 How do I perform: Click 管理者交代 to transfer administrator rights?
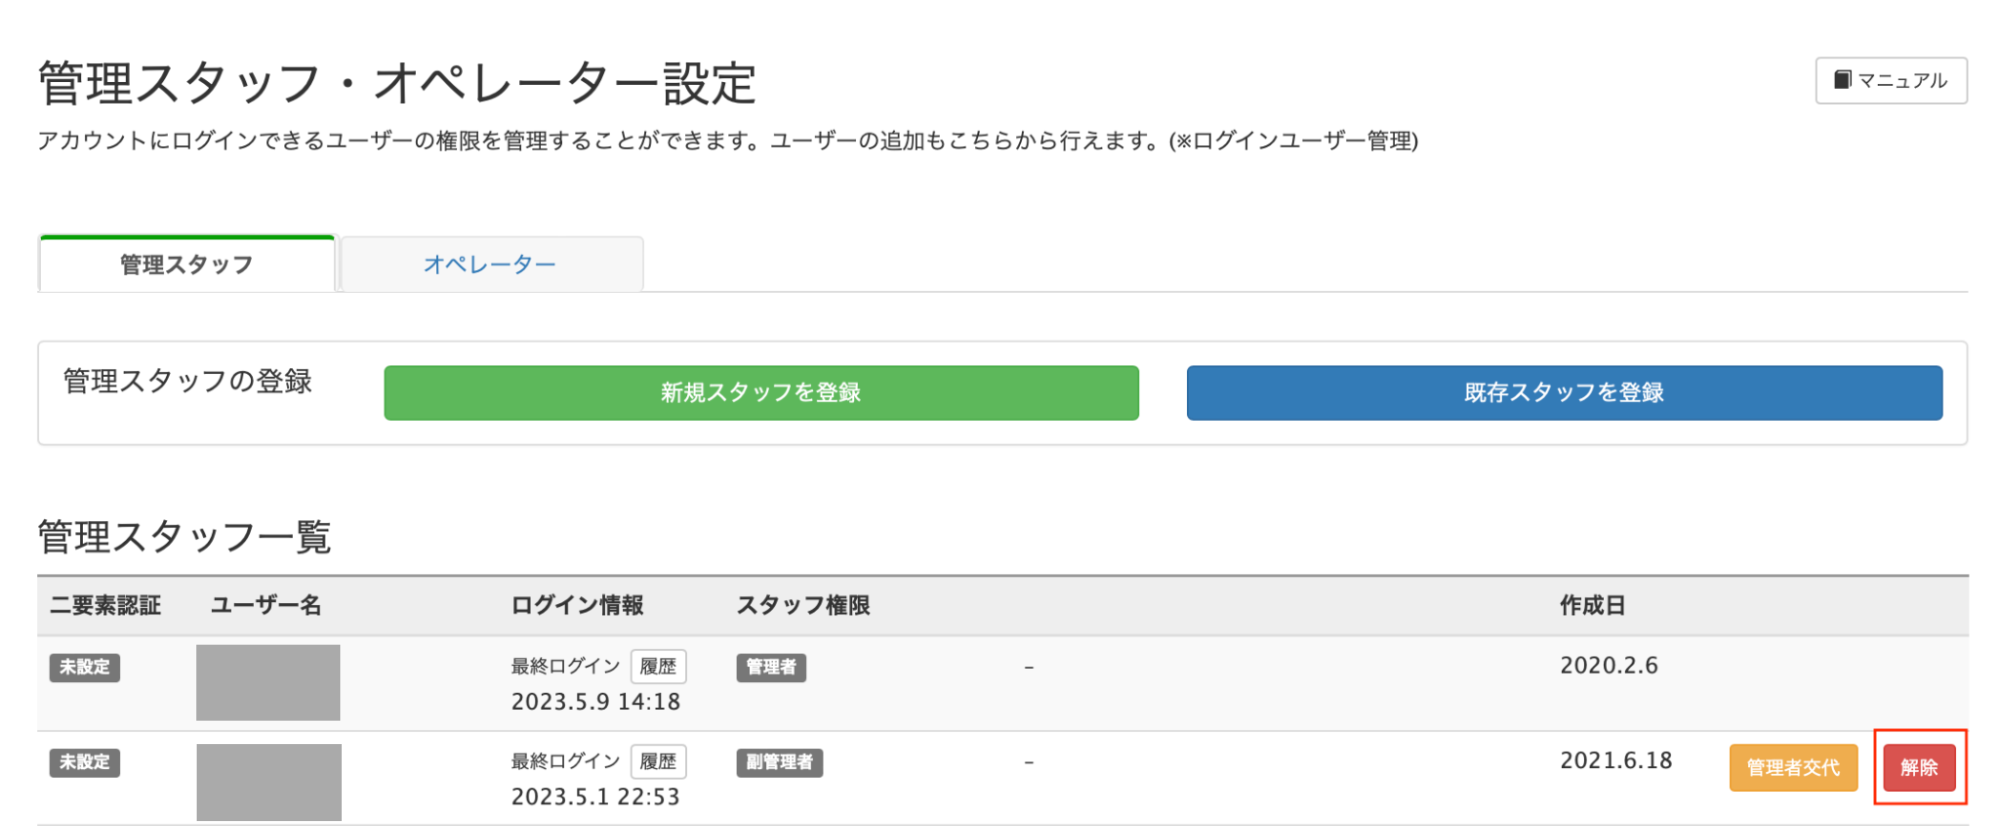click(1792, 768)
